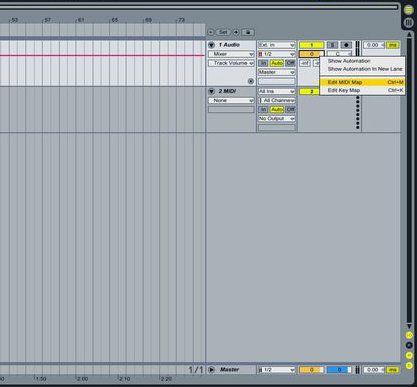Click the 1 Audio pan control C
Screen dimensions: 417x387
[339, 54]
